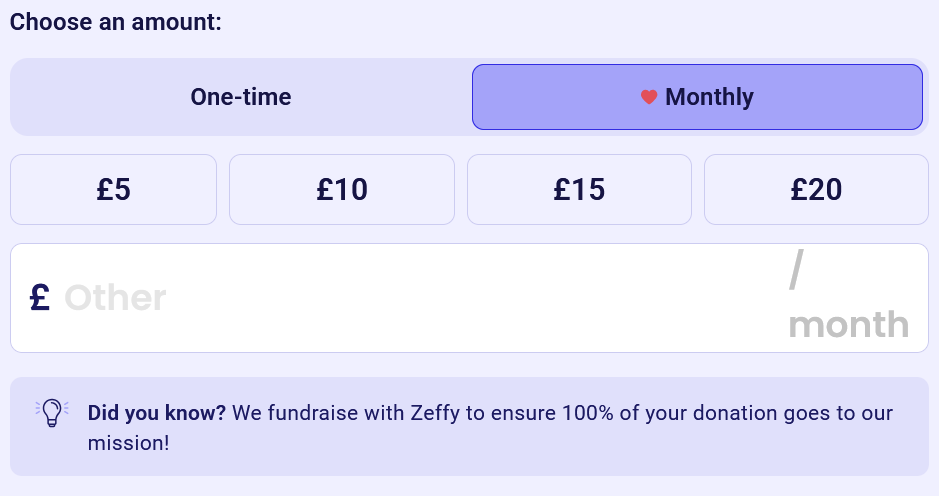Switch to One-time donation
Screen dimensions: 939x496
pyautogui.click(x=241, y=97)
